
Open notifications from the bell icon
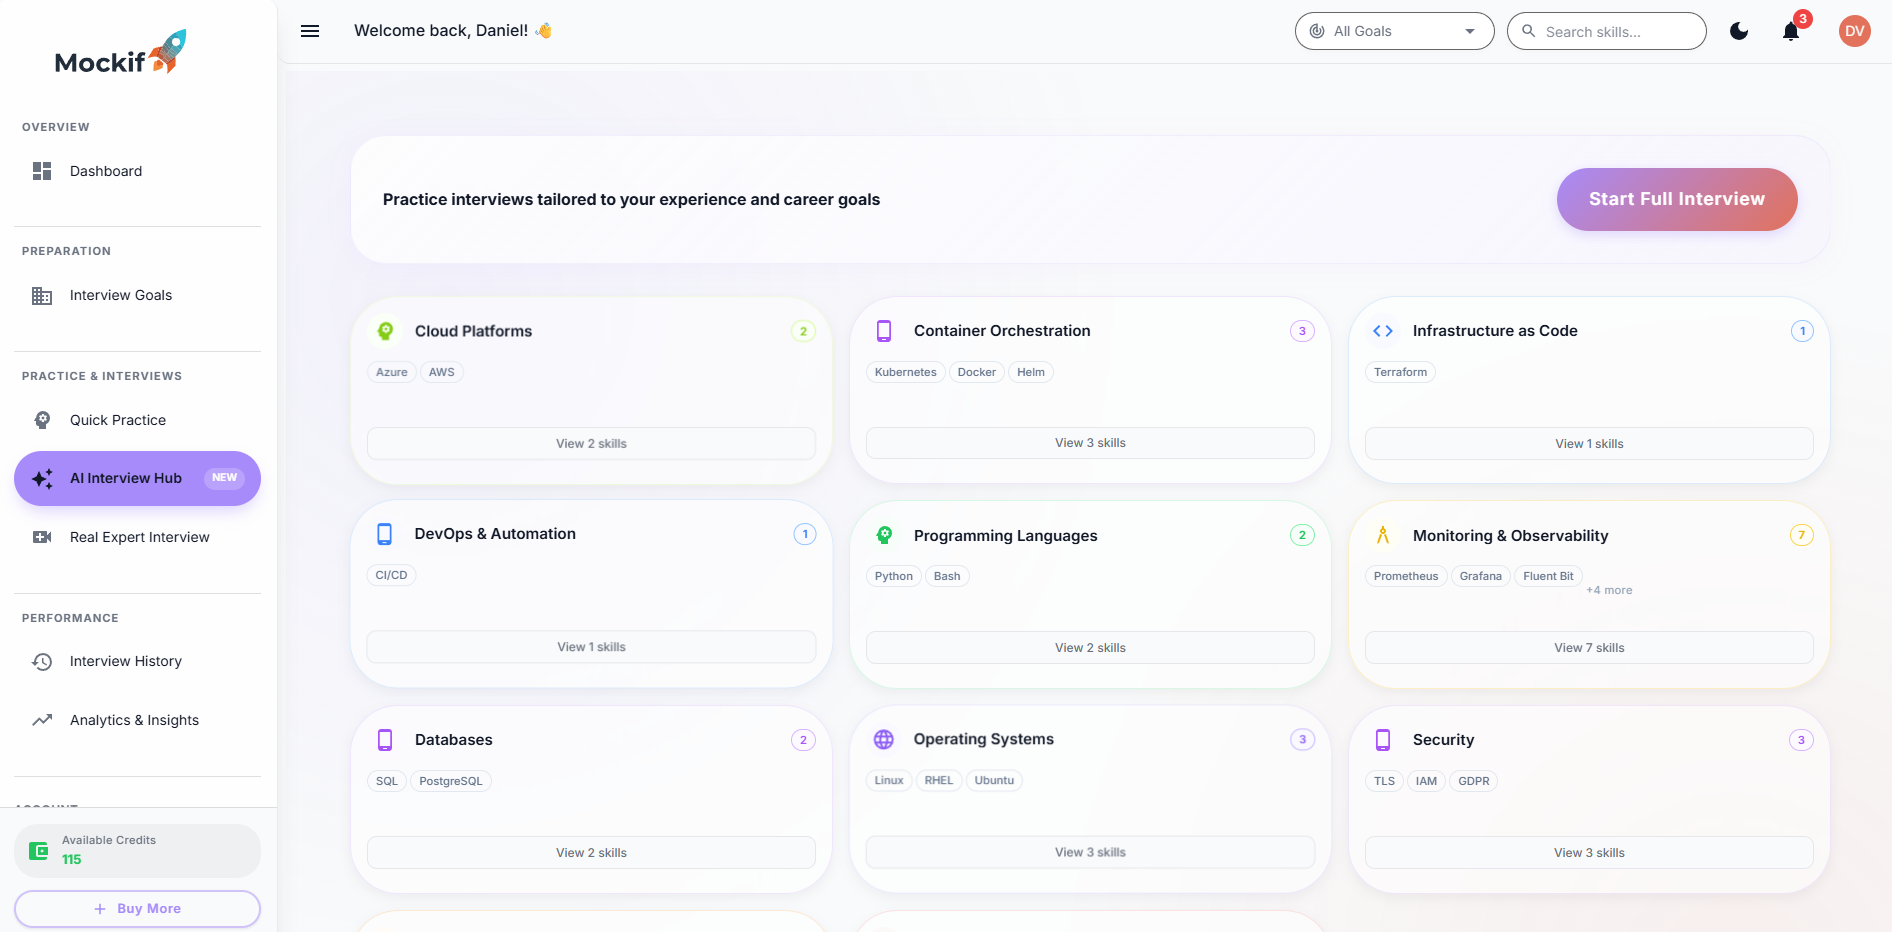(x=1790, y=31)
